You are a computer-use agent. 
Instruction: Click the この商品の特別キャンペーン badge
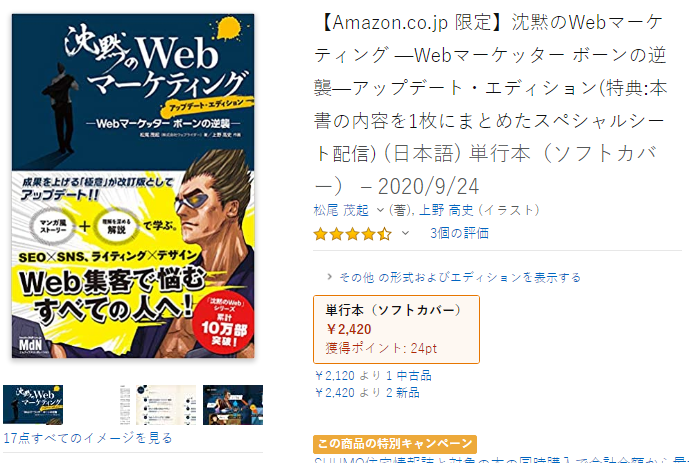point(395,444)
